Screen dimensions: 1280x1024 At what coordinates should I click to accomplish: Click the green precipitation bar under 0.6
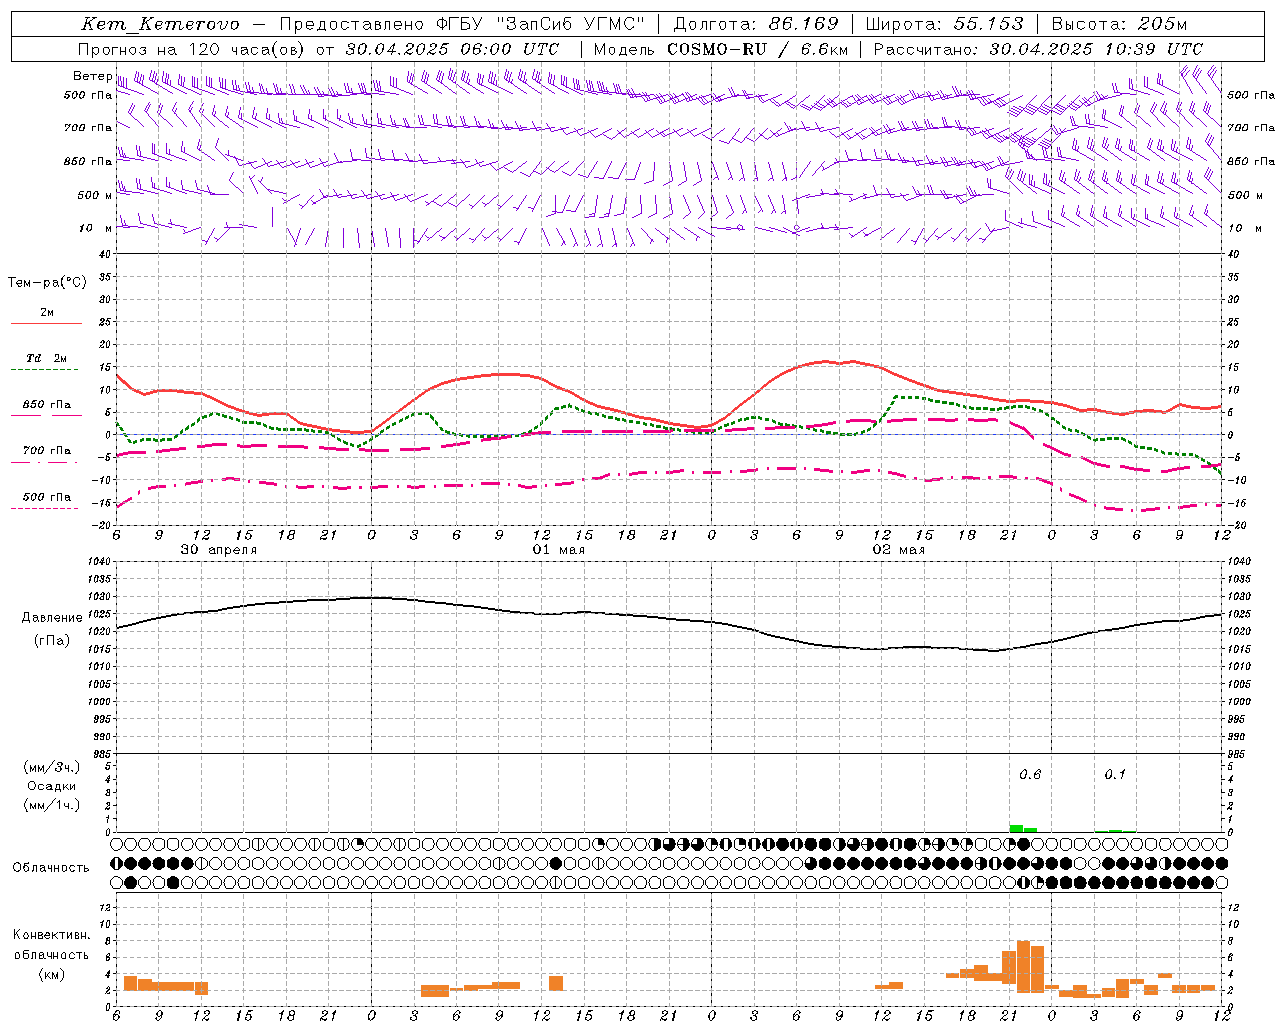(x=1016, y=828)
